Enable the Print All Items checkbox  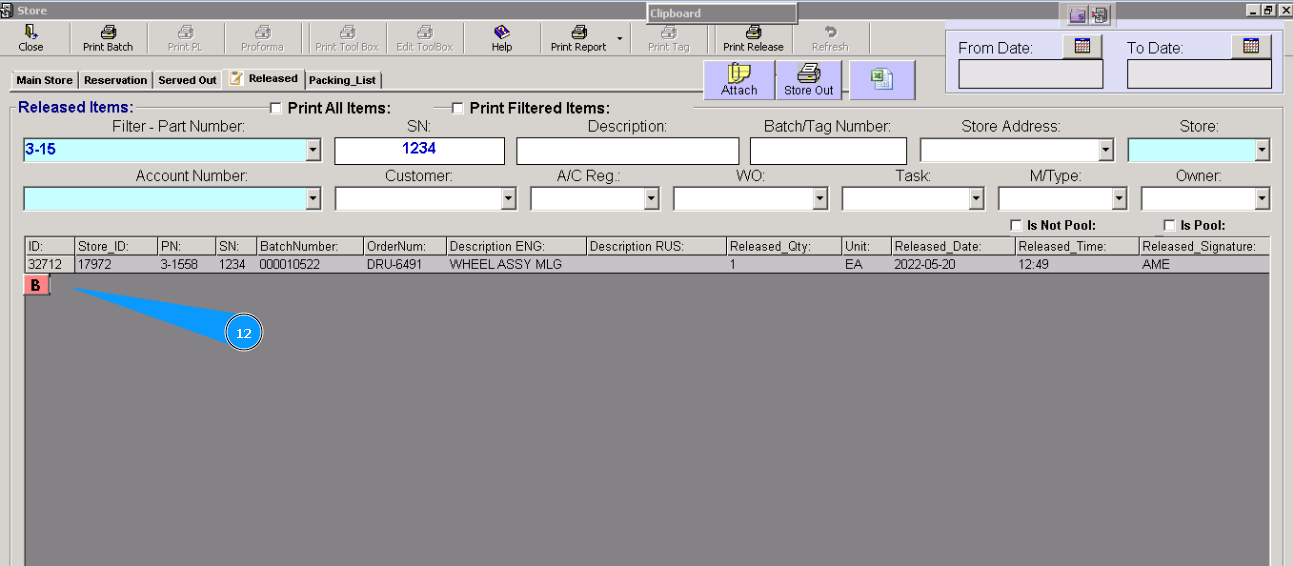[277, 108]
